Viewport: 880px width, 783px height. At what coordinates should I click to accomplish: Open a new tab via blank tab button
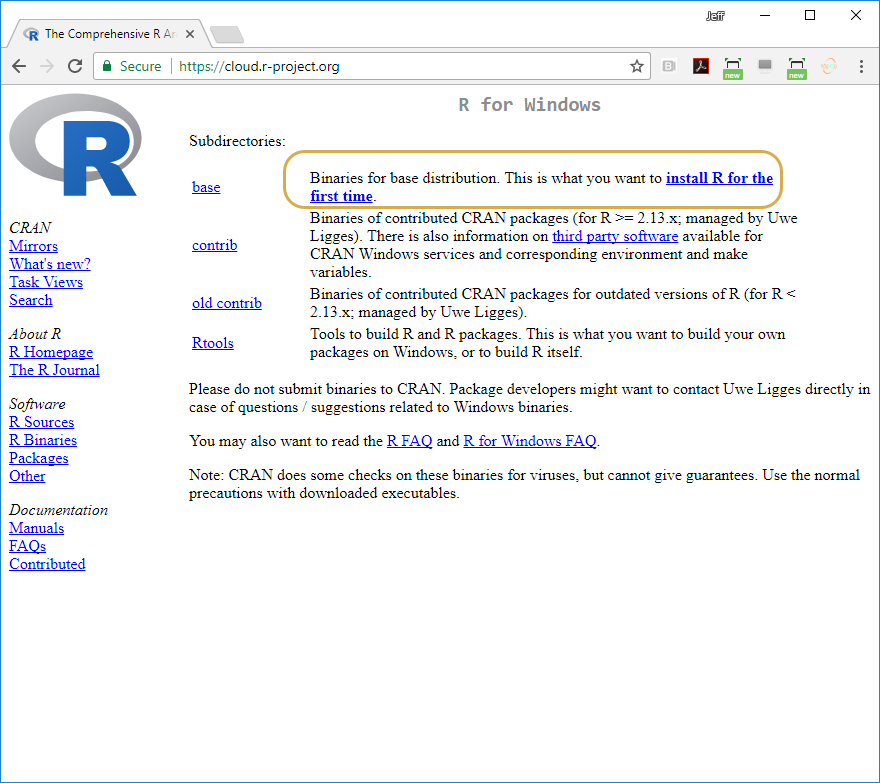(x=227, y=35)
